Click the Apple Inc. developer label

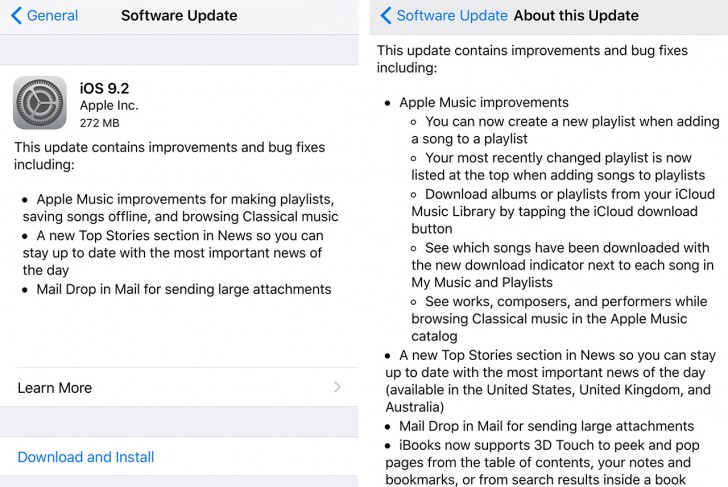[109, 105]
